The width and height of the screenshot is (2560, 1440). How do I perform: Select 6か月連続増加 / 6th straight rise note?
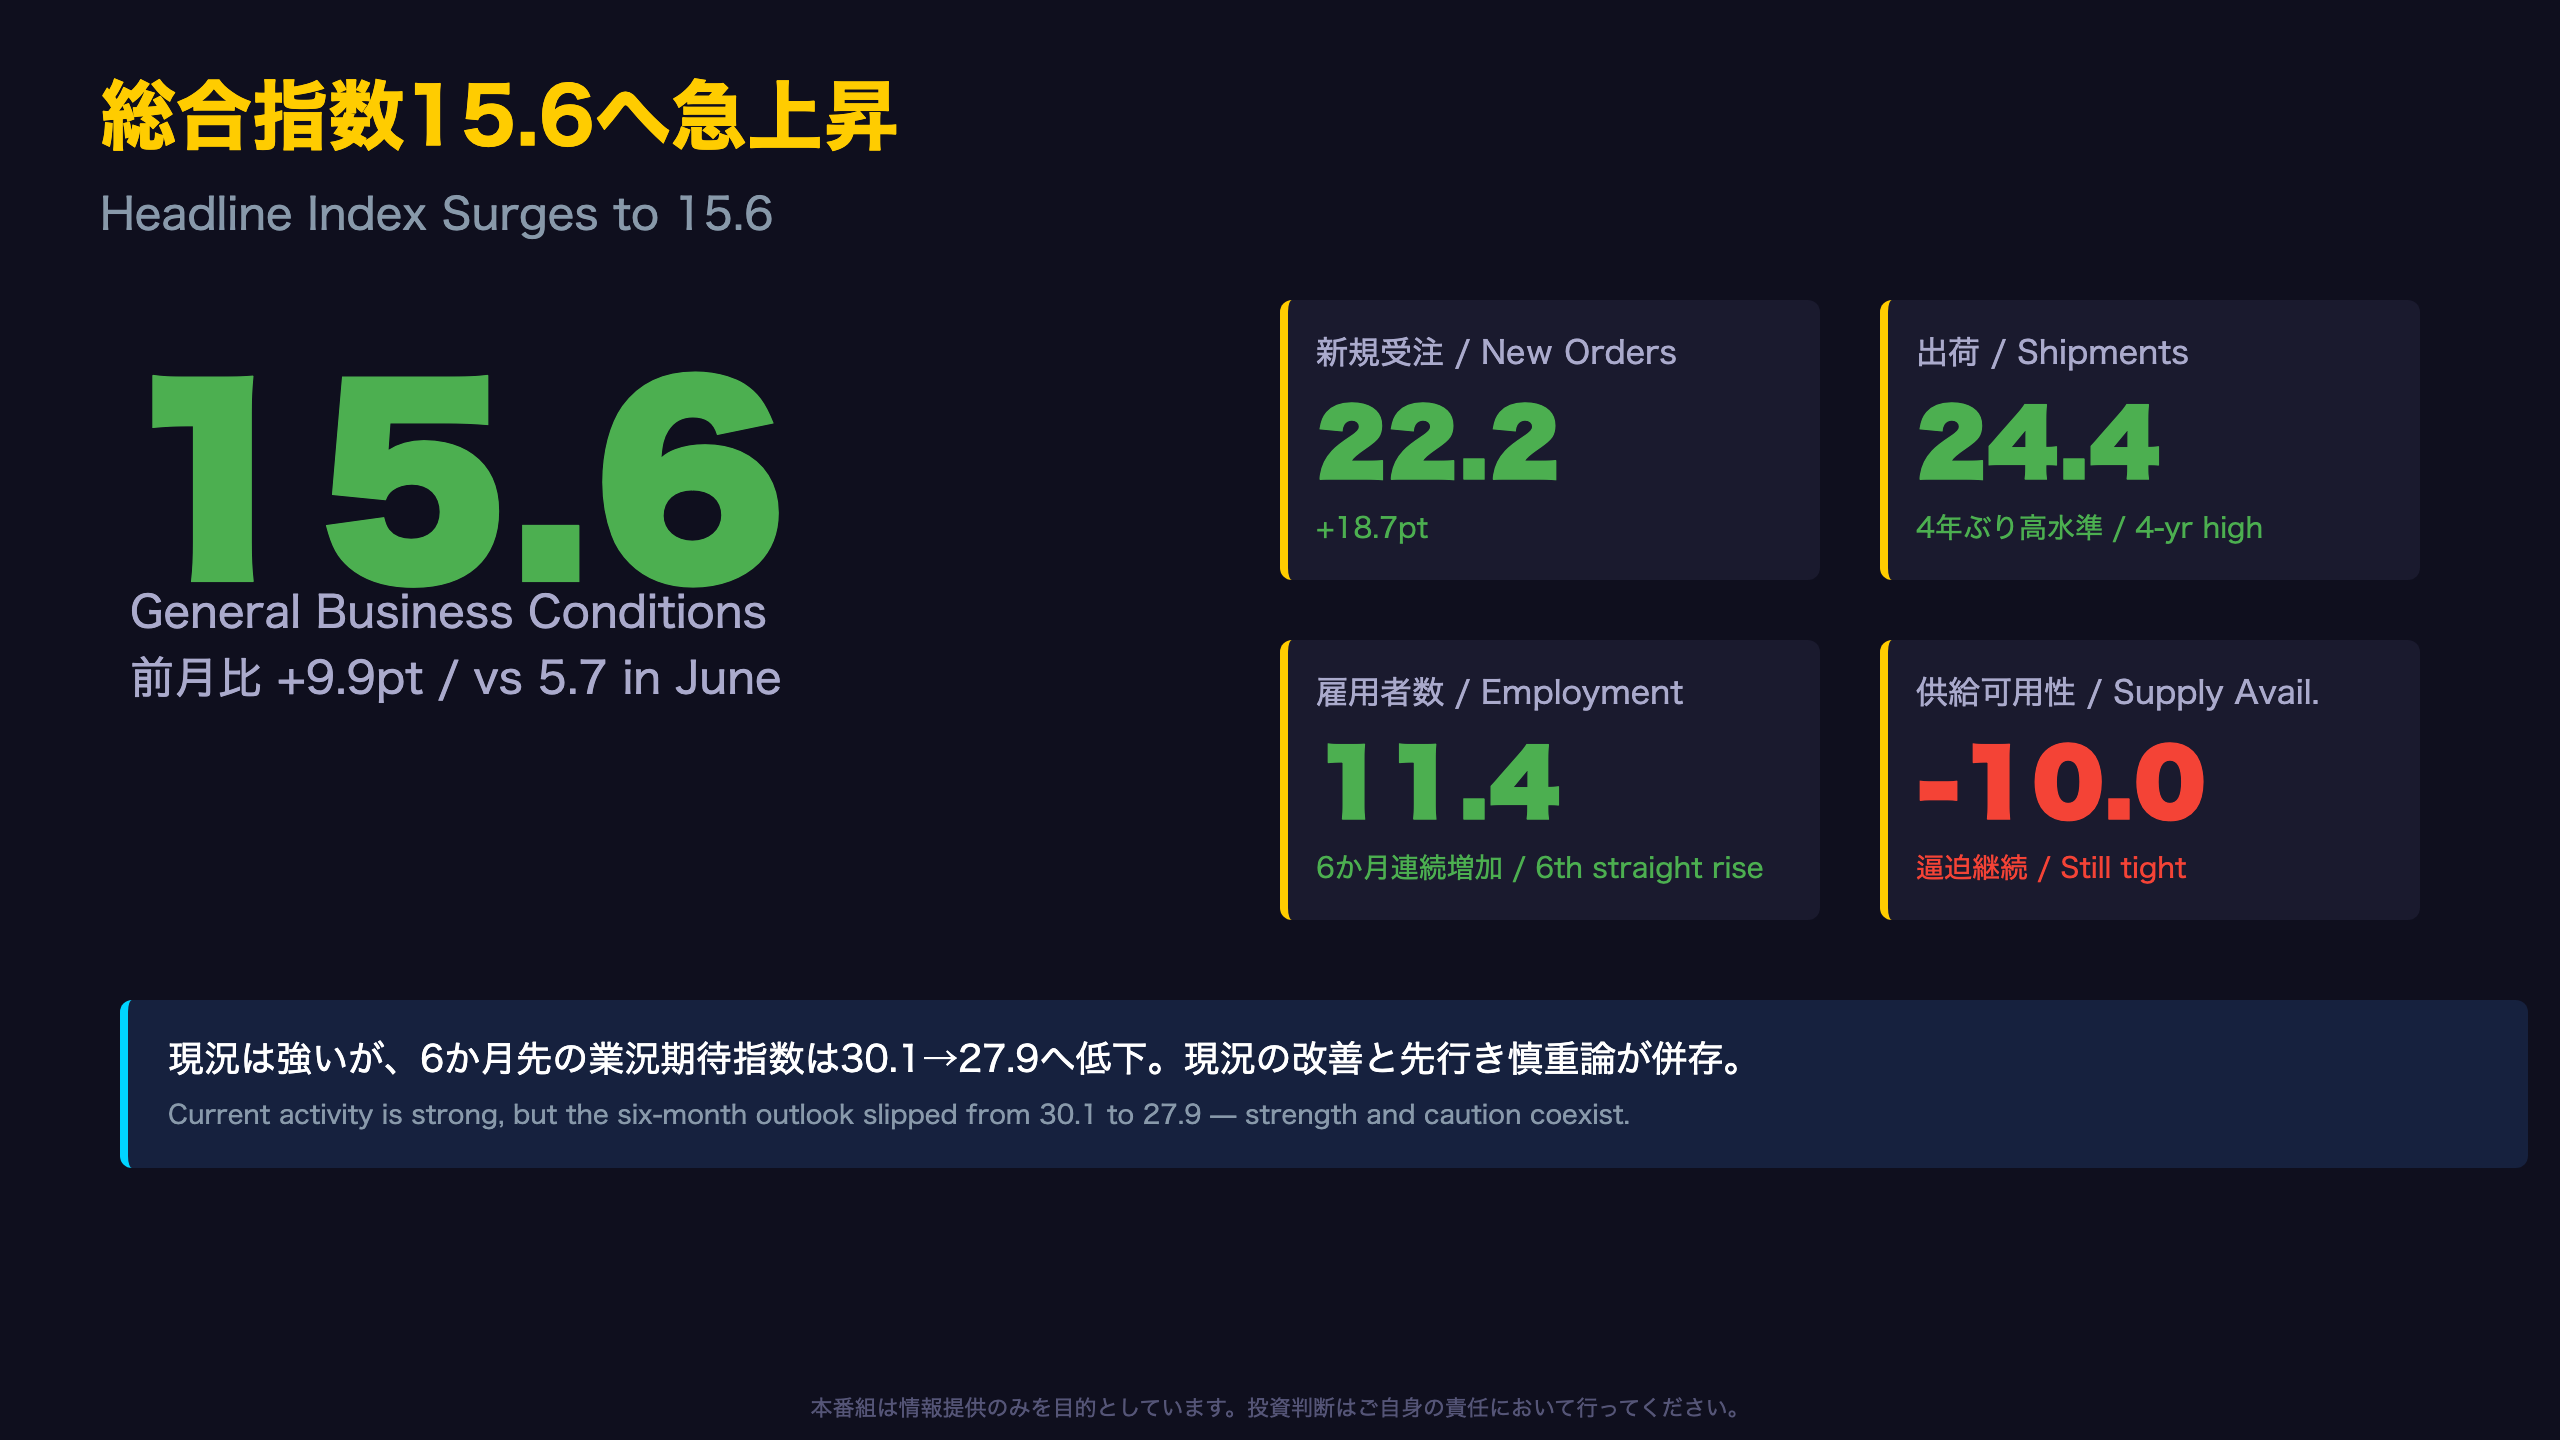pos(1540,867)
